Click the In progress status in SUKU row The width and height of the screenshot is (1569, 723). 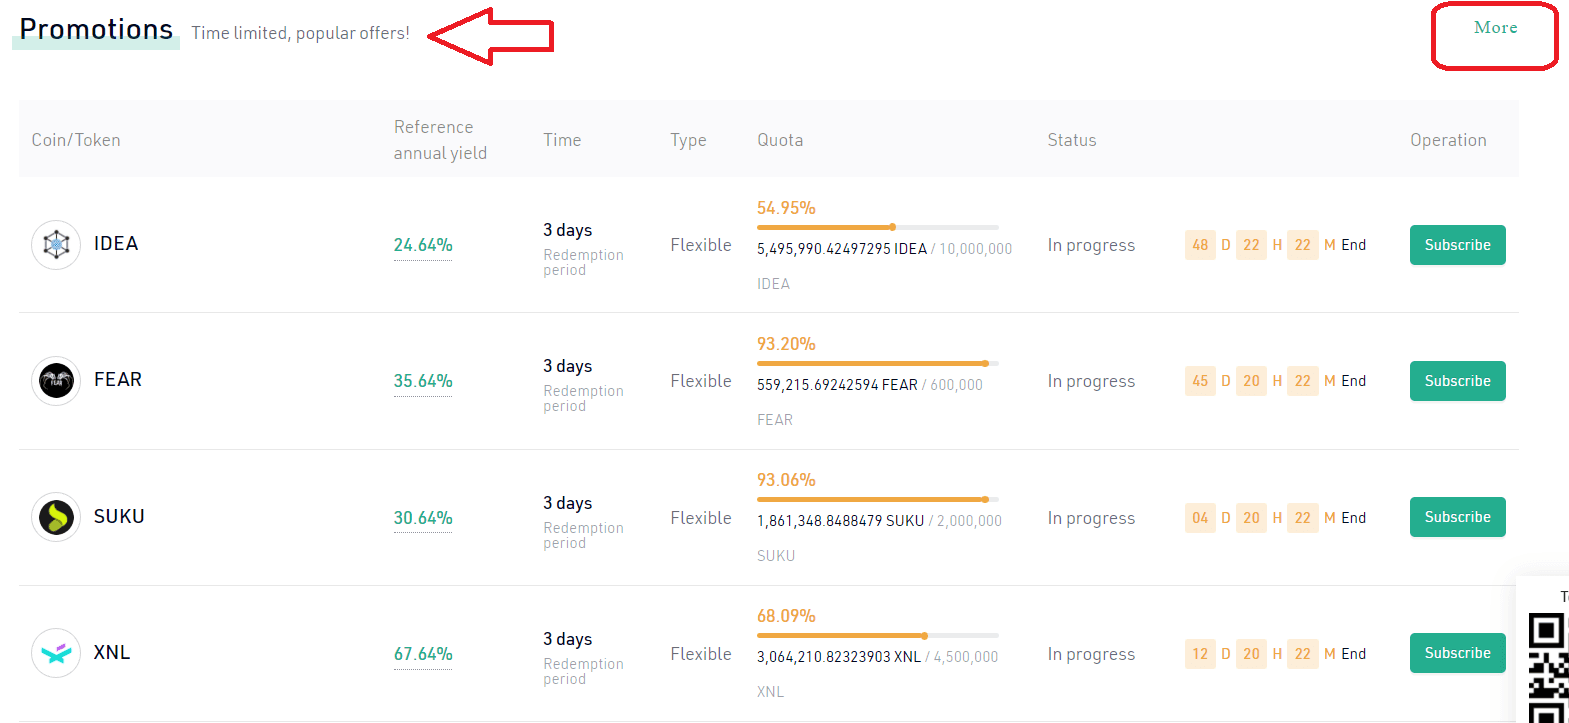tap(1091, 518)
